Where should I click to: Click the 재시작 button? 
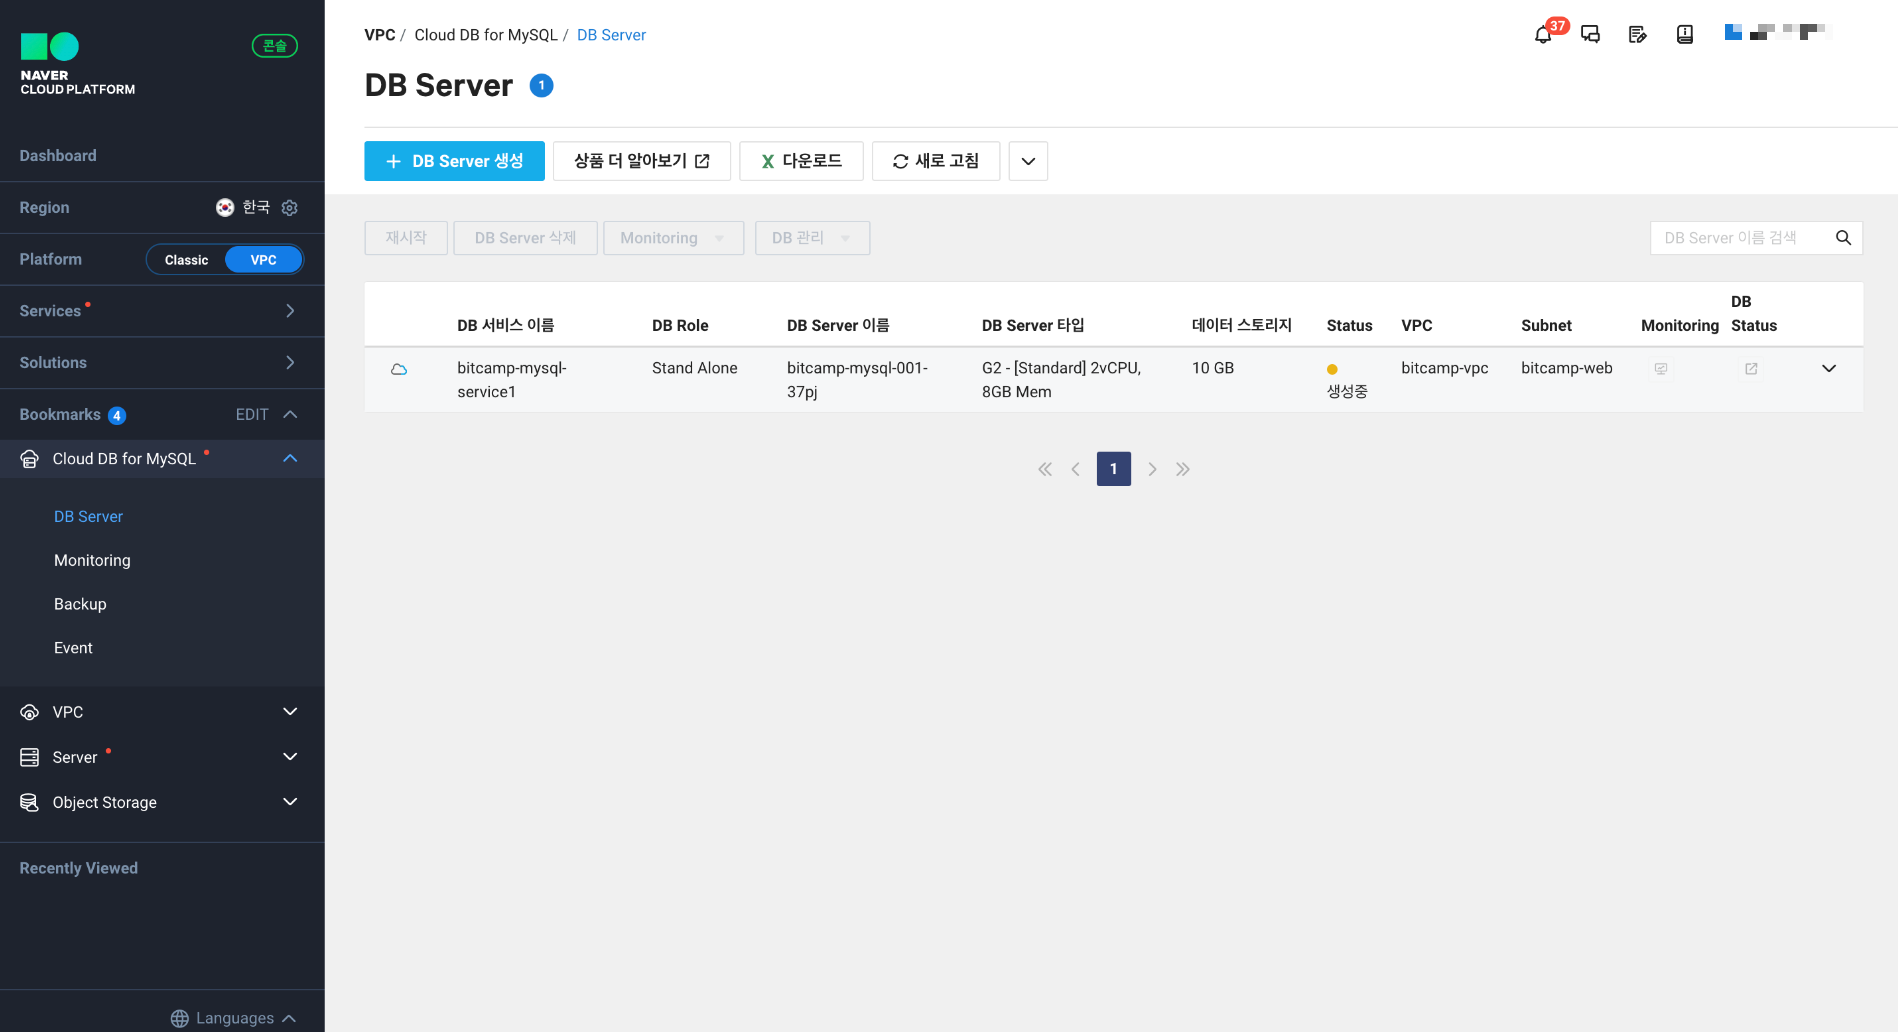click(406, 238)
